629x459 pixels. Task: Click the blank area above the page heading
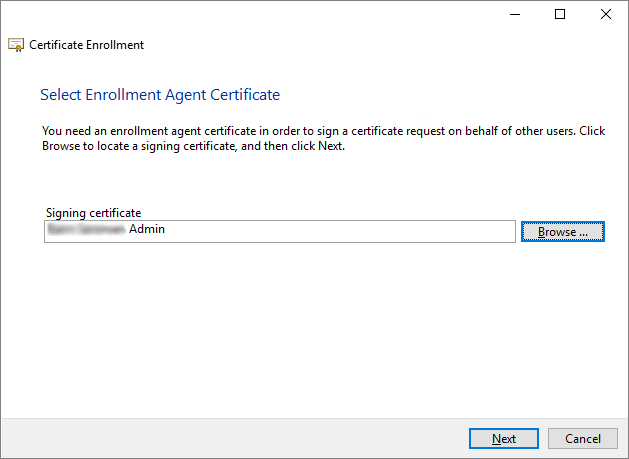(300, 68)
